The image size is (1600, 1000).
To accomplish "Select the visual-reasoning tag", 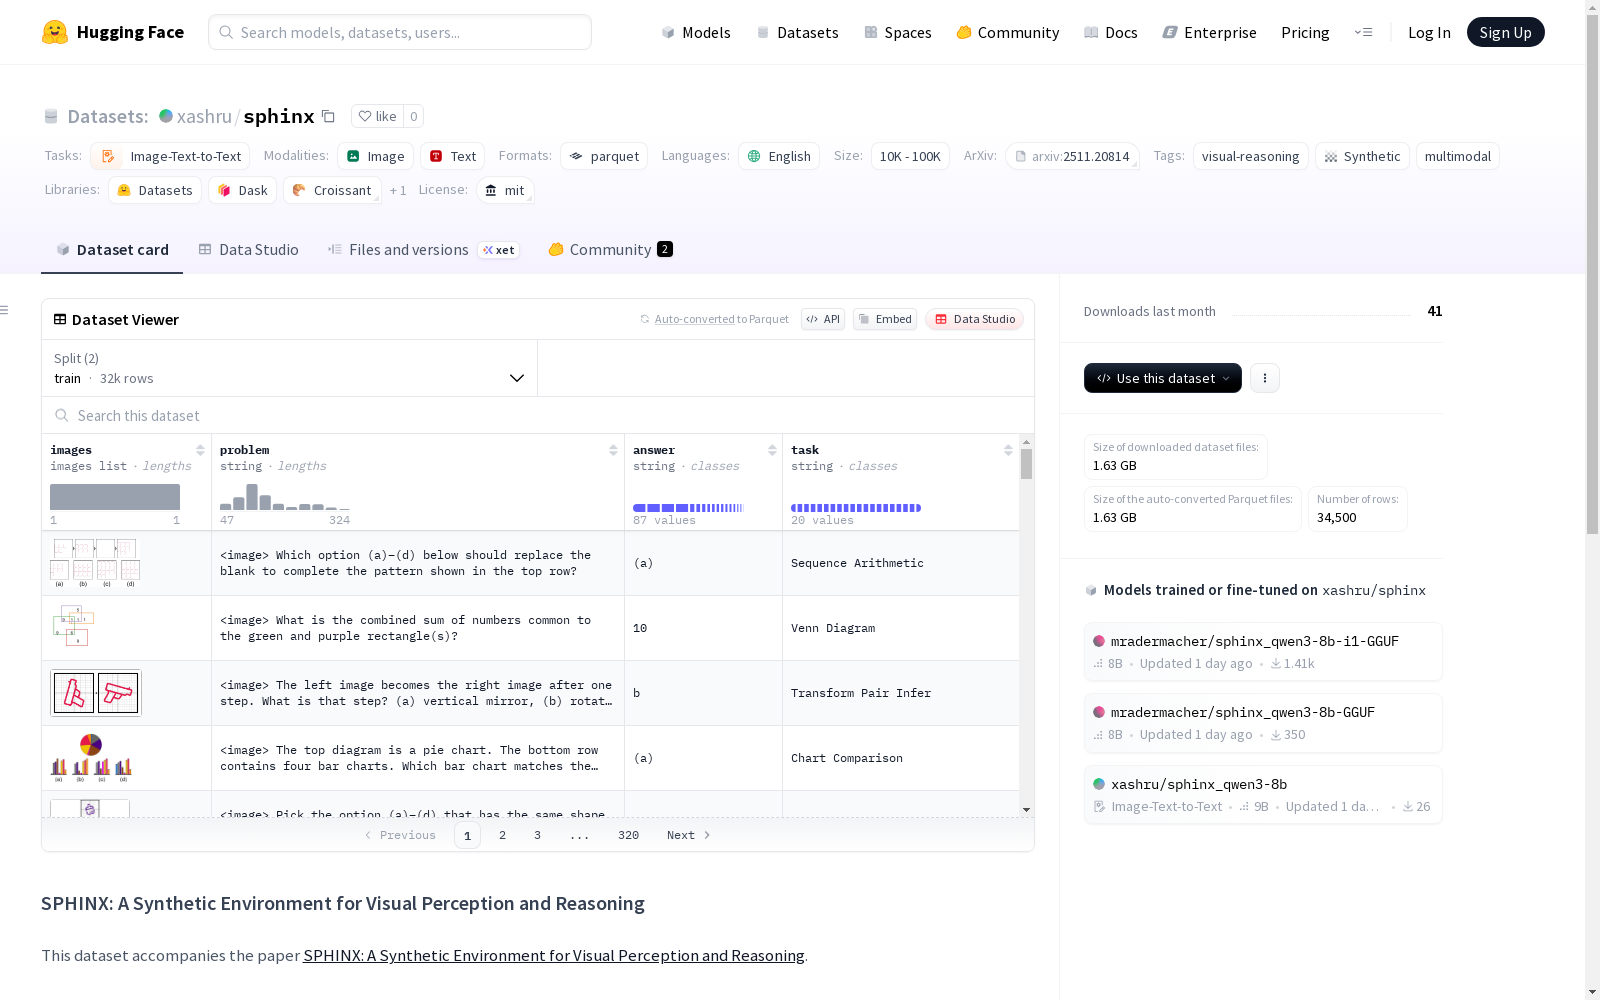I will tap(1250, 156).
